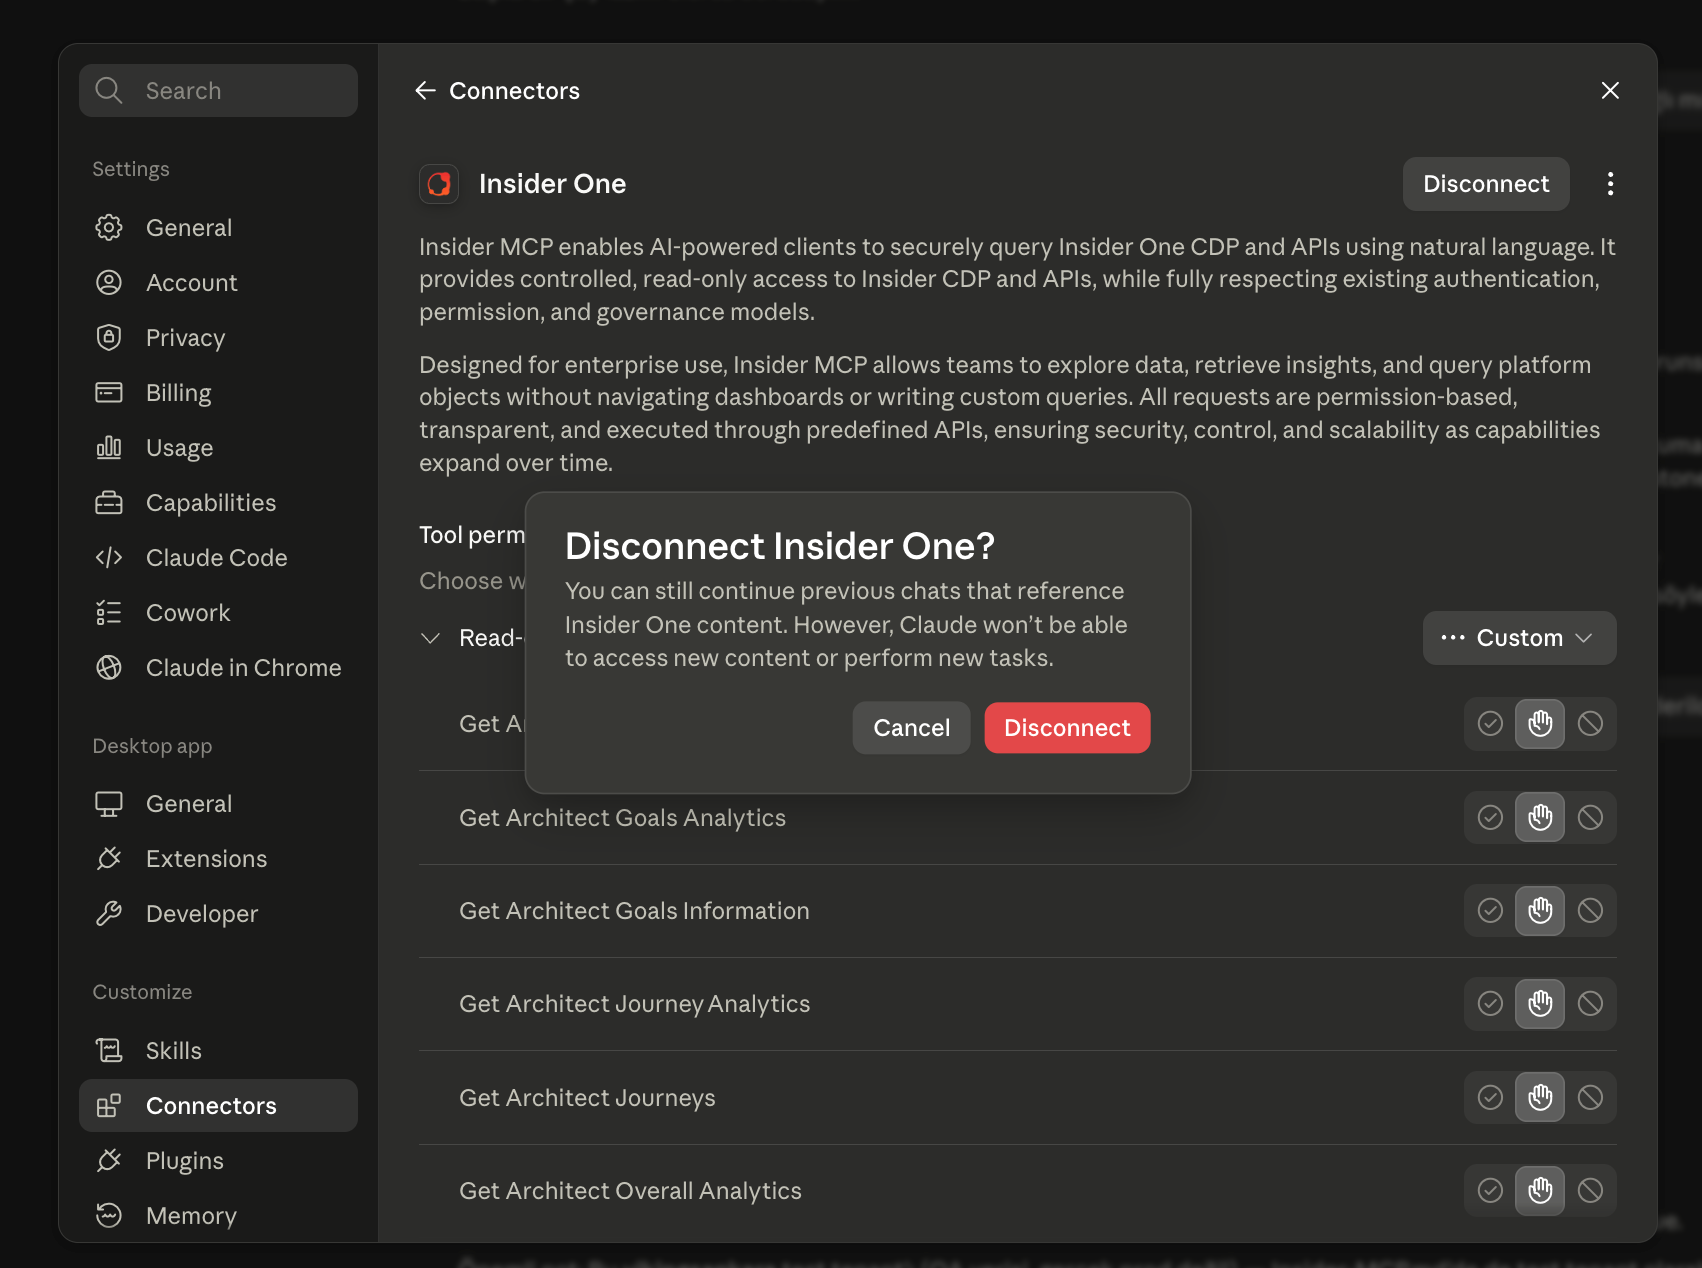Require approval for Get Architect Journeys
Image resolution: width=1702 pixels, height=1268 pixels.
[1540, 1098]
